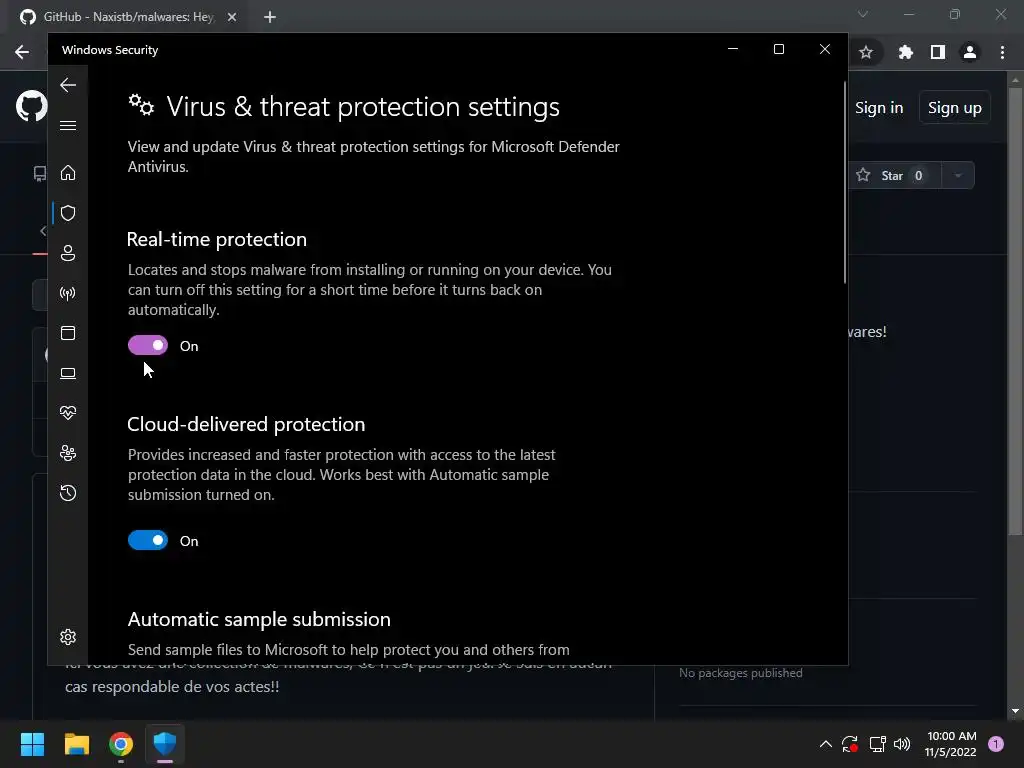Click Sign up on GitHub page
Screen dimensions: 1024x768
pos(955,108)
